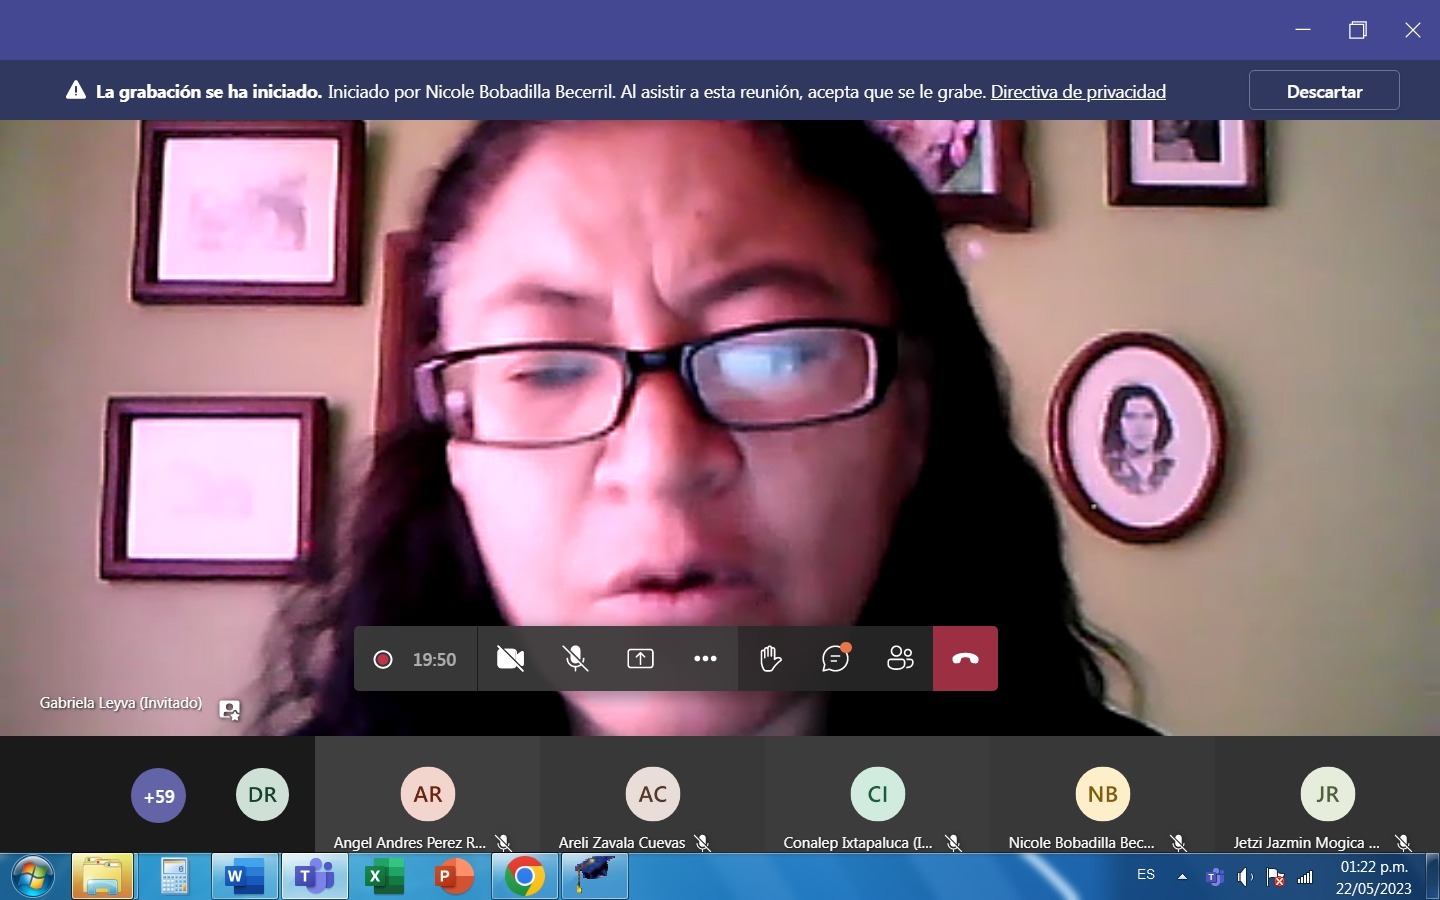Show the participants panel

point(900,659)
